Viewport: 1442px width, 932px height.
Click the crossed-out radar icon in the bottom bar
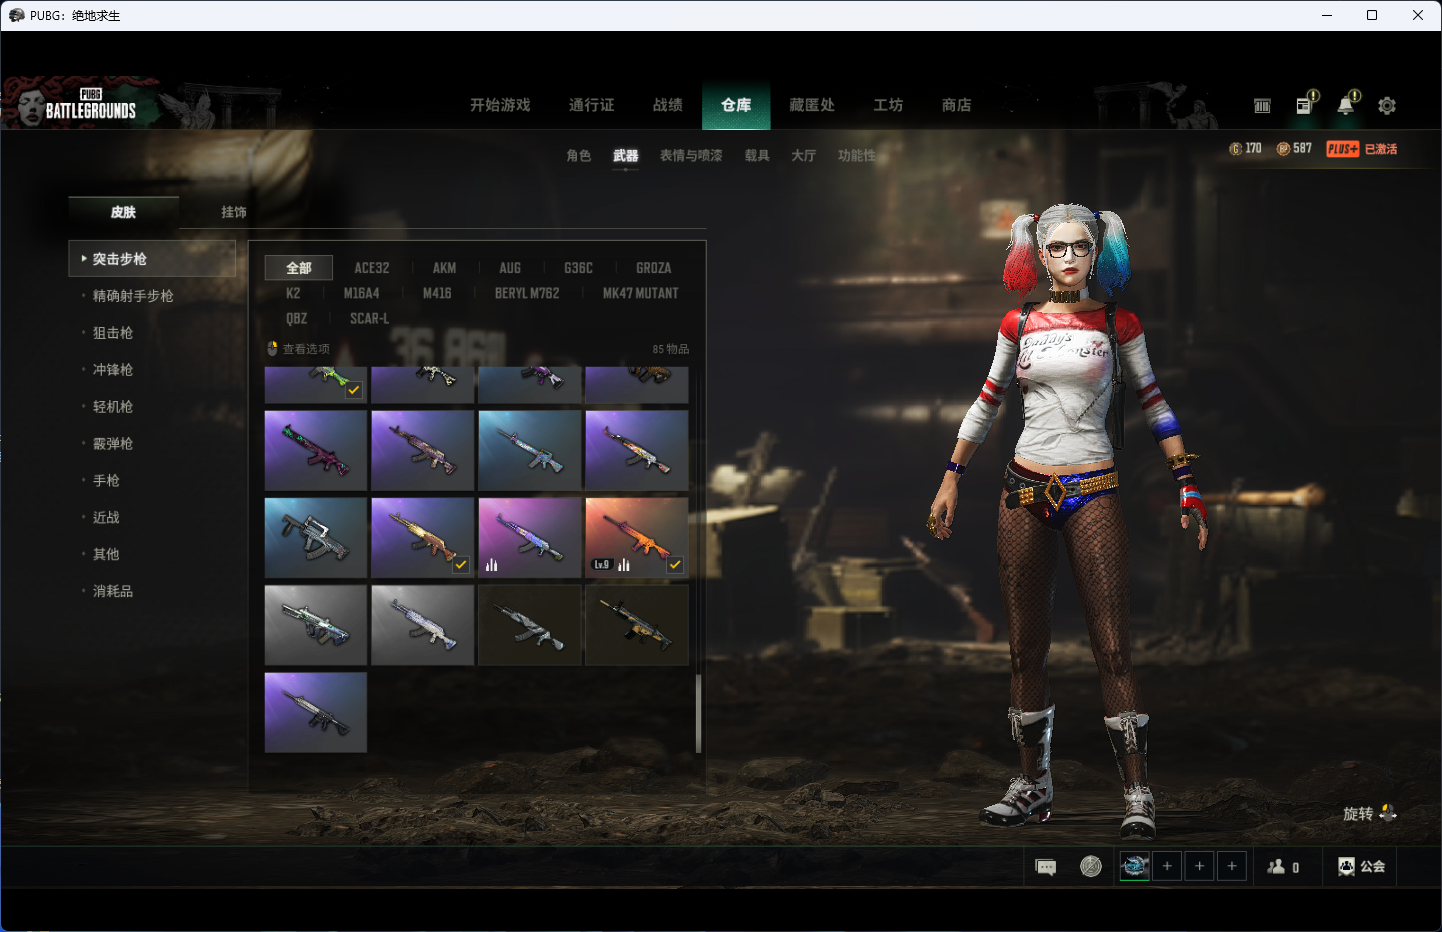point(1091,867)
